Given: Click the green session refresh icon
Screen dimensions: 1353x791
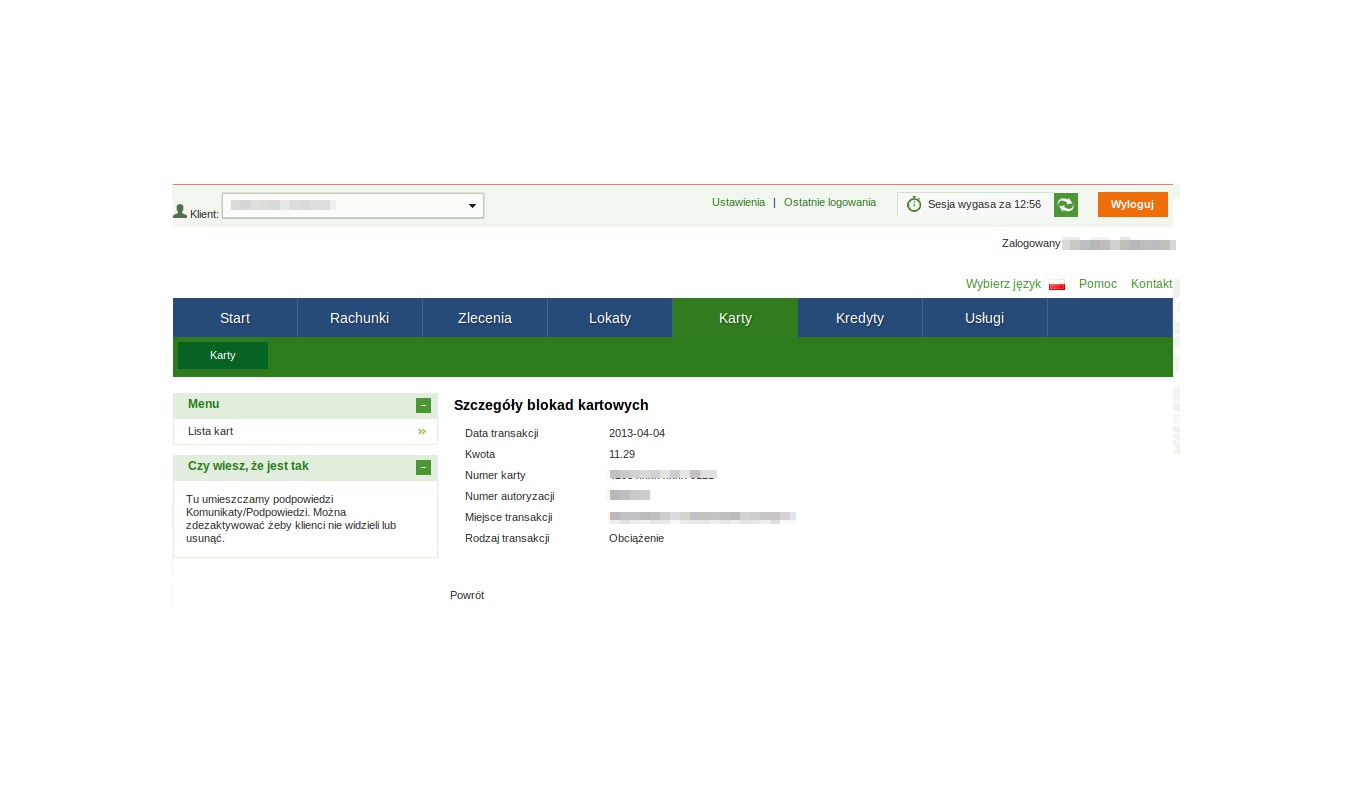Looking at the screenshot, I should click(1066, 204).
